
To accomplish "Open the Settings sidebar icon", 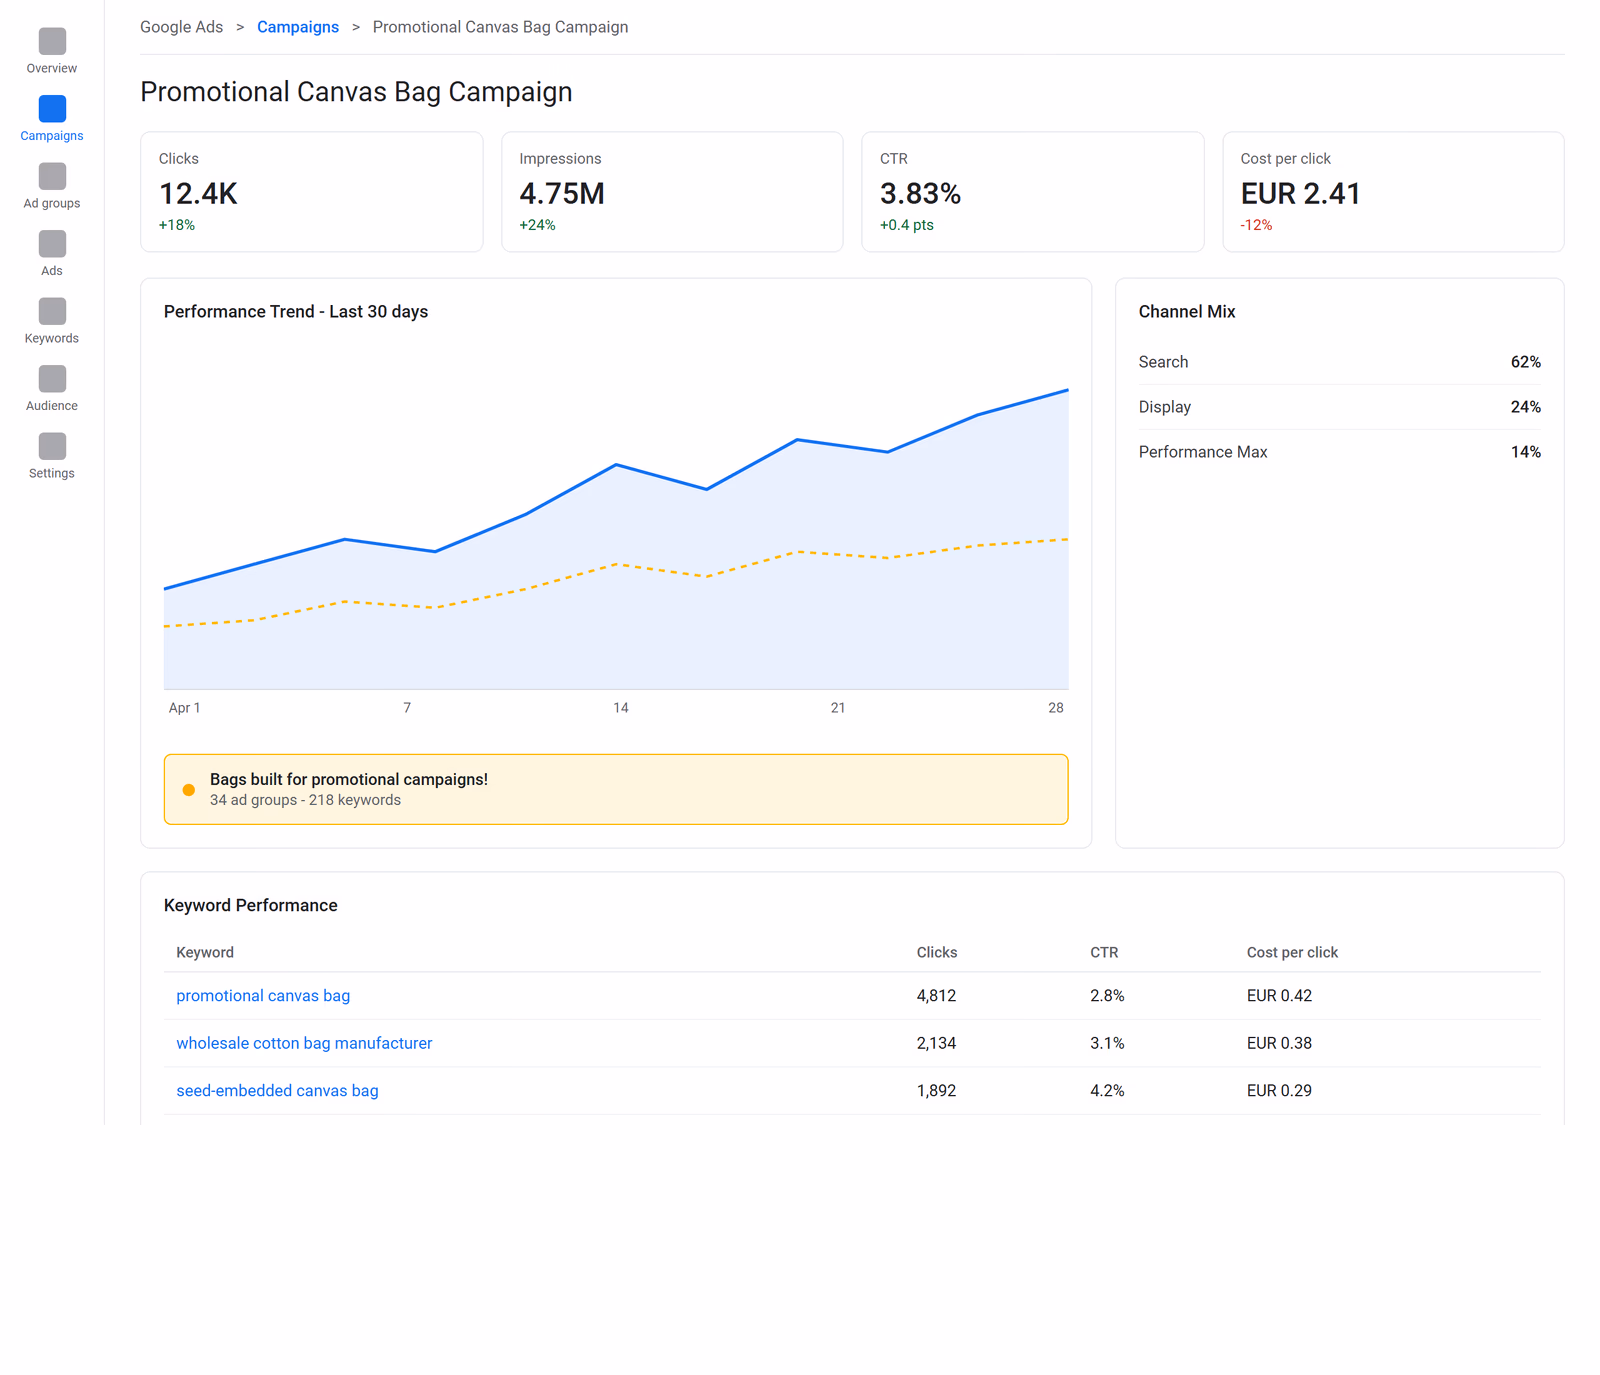I will pos(52,446).
